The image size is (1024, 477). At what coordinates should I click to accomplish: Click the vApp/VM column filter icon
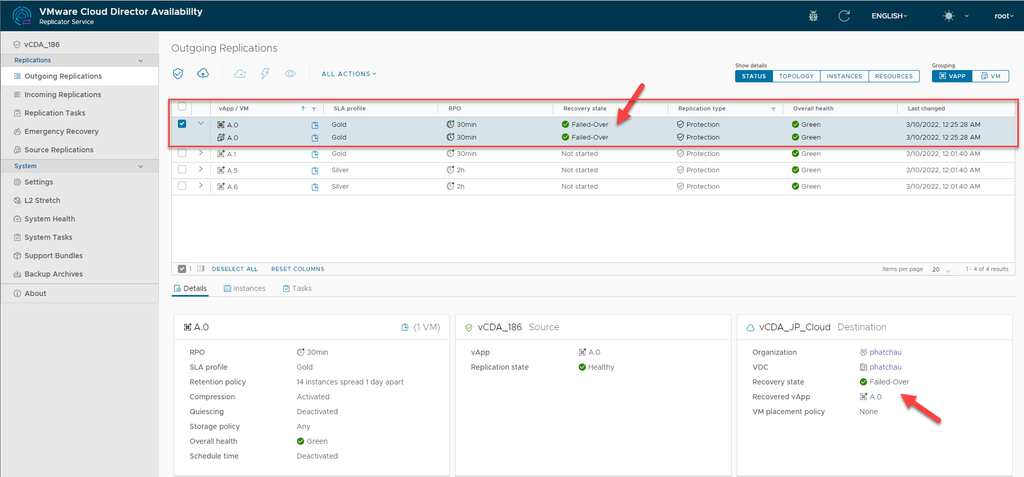point(314,109)
